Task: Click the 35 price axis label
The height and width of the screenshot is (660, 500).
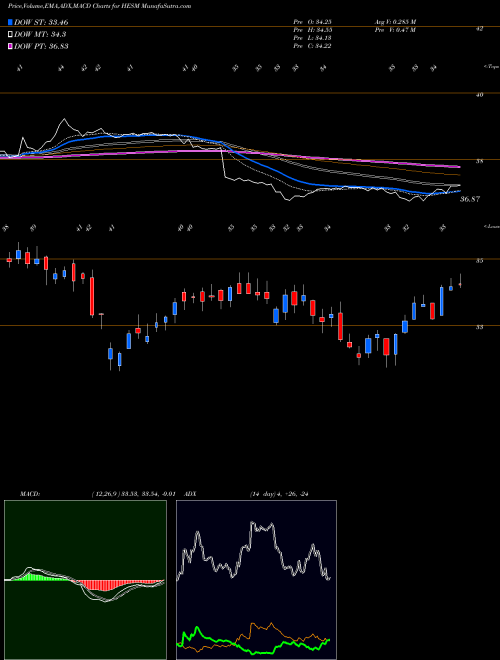Action: click(x=479, y=261)
